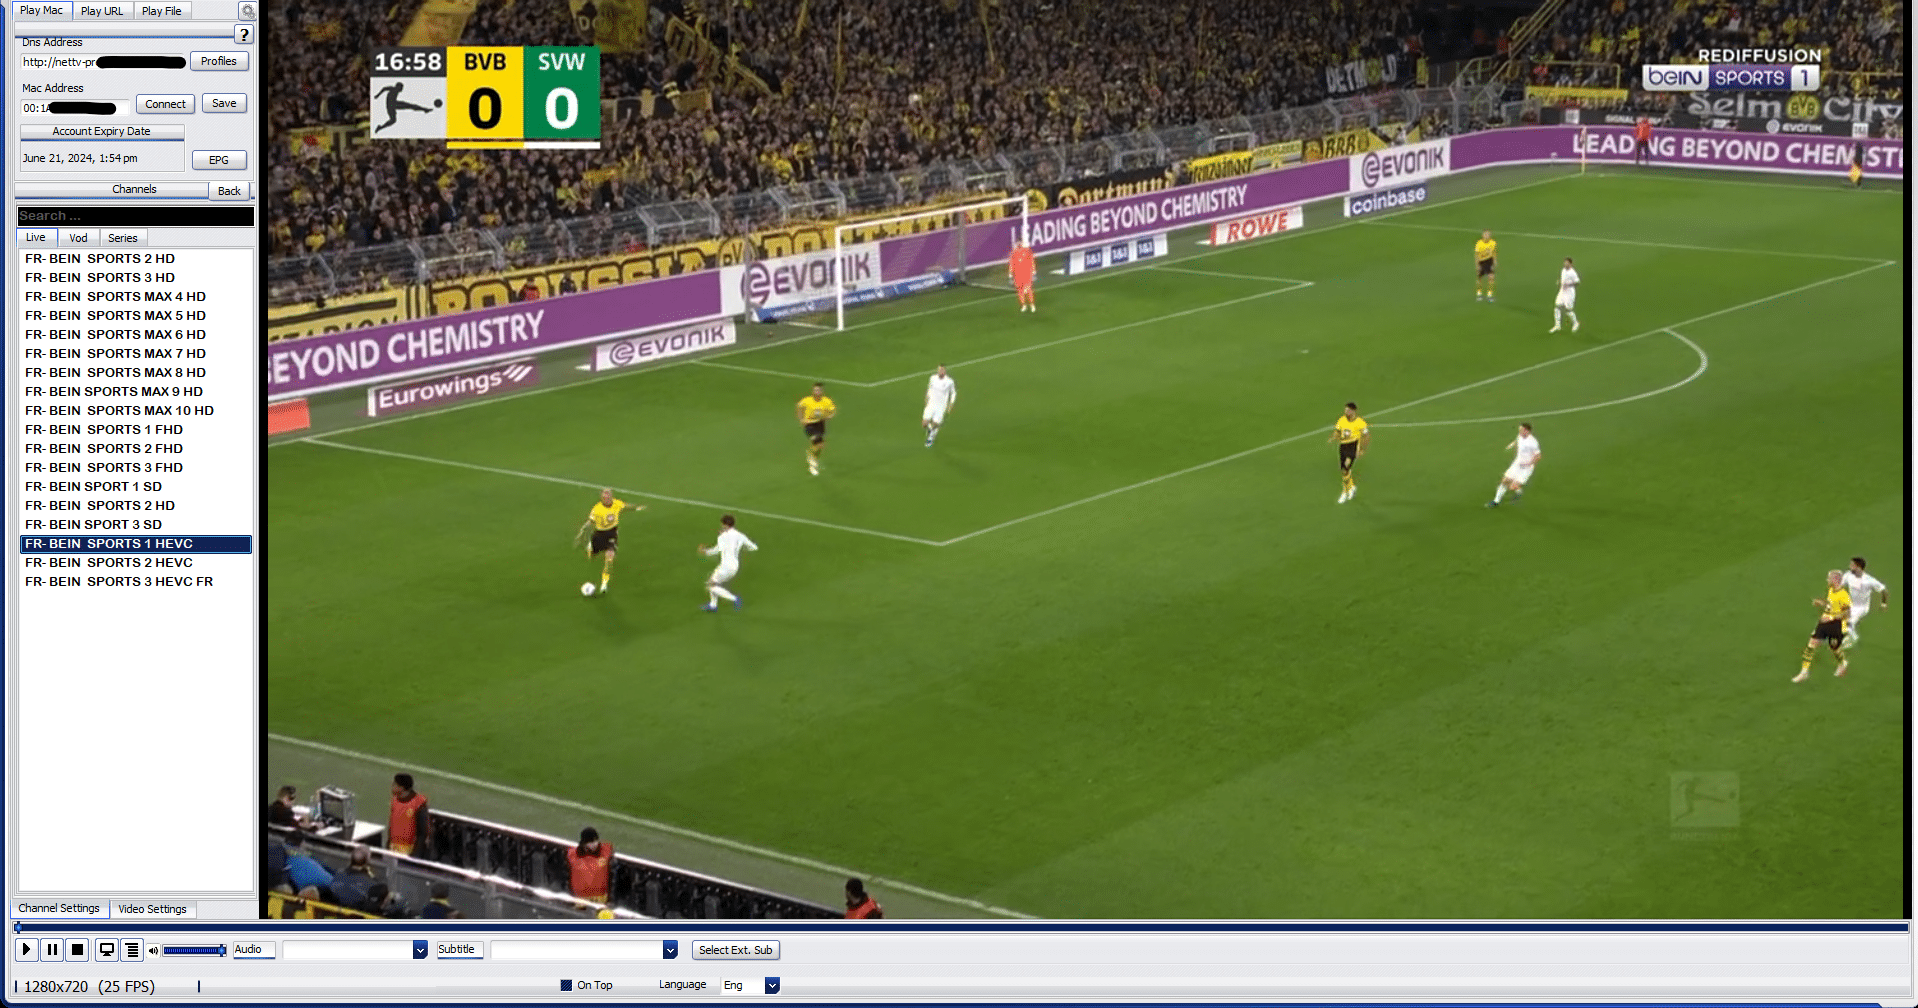Select channel FR- BEIN SPORTS 2 FHD
1918x1008 pixels.
[136, 449]
